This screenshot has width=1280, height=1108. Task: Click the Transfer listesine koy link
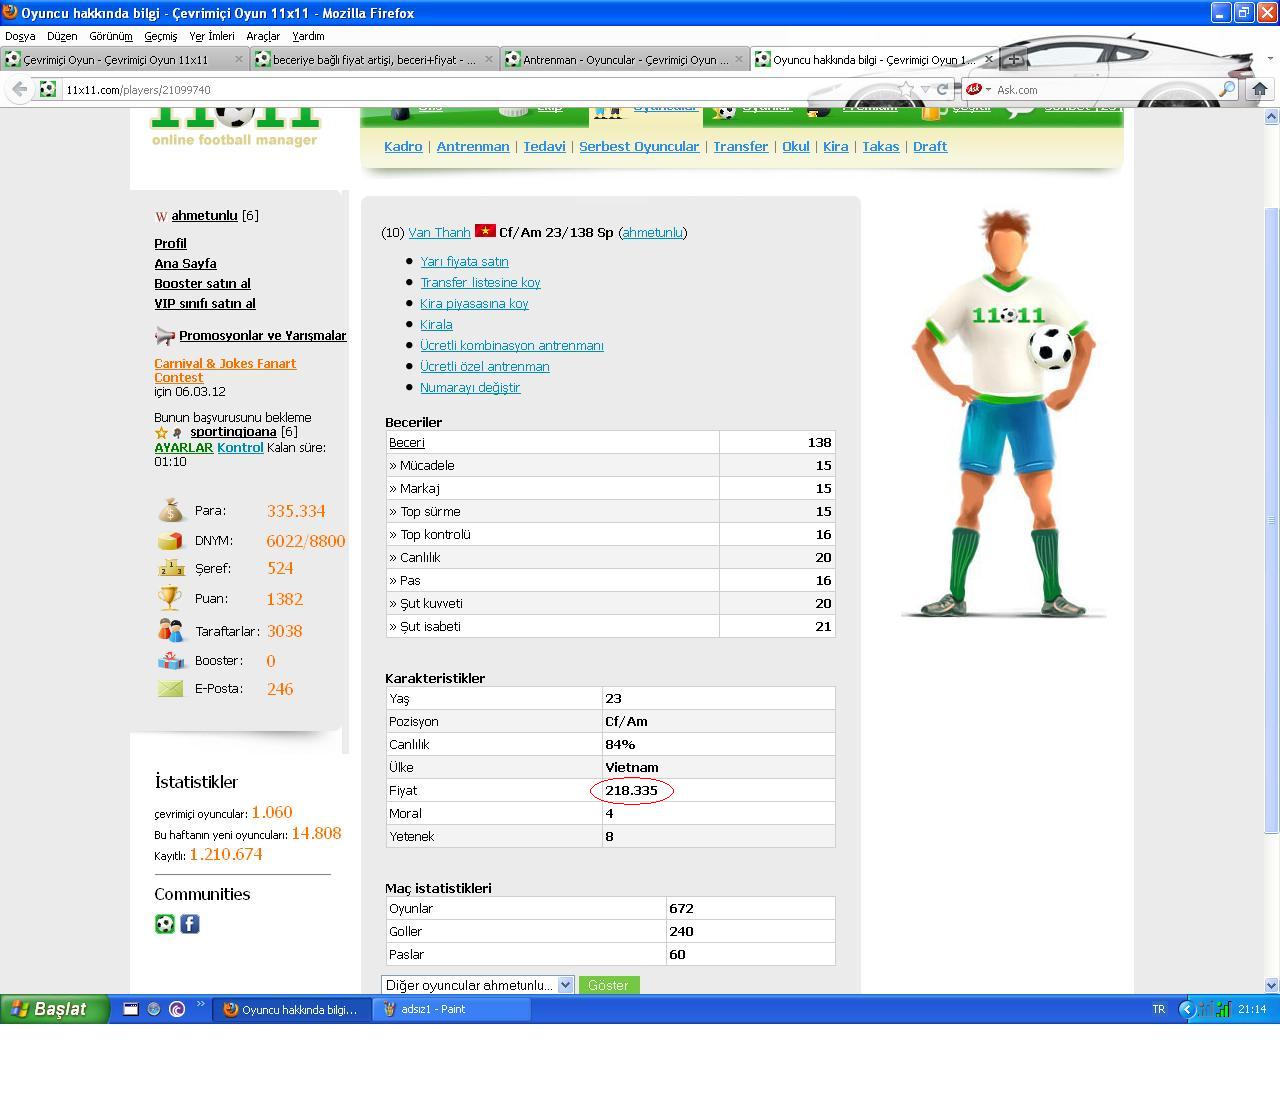click(480, 283)
